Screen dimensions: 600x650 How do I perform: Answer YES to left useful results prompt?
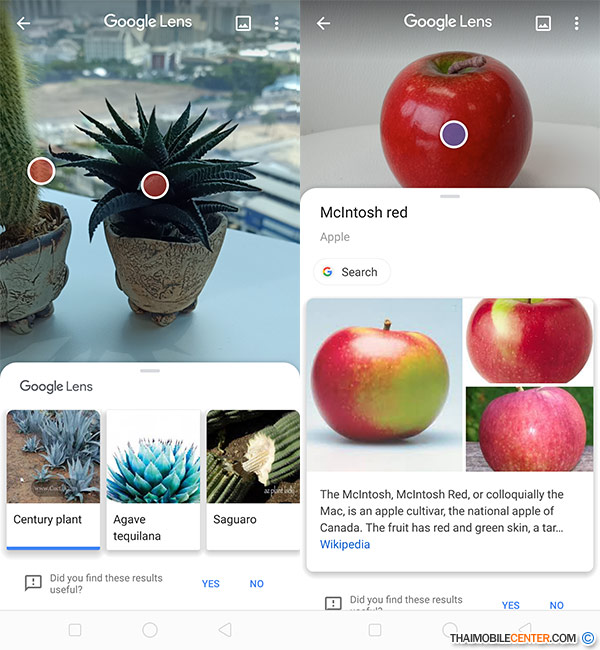pyautogui.click(x=211, y=584)
